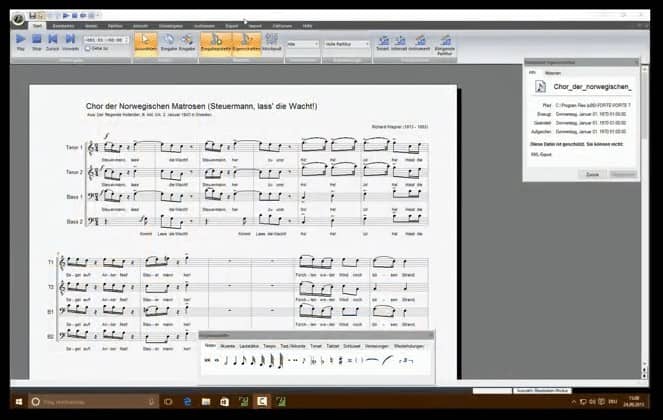Pick the whole note in the palette

(216, 361)
